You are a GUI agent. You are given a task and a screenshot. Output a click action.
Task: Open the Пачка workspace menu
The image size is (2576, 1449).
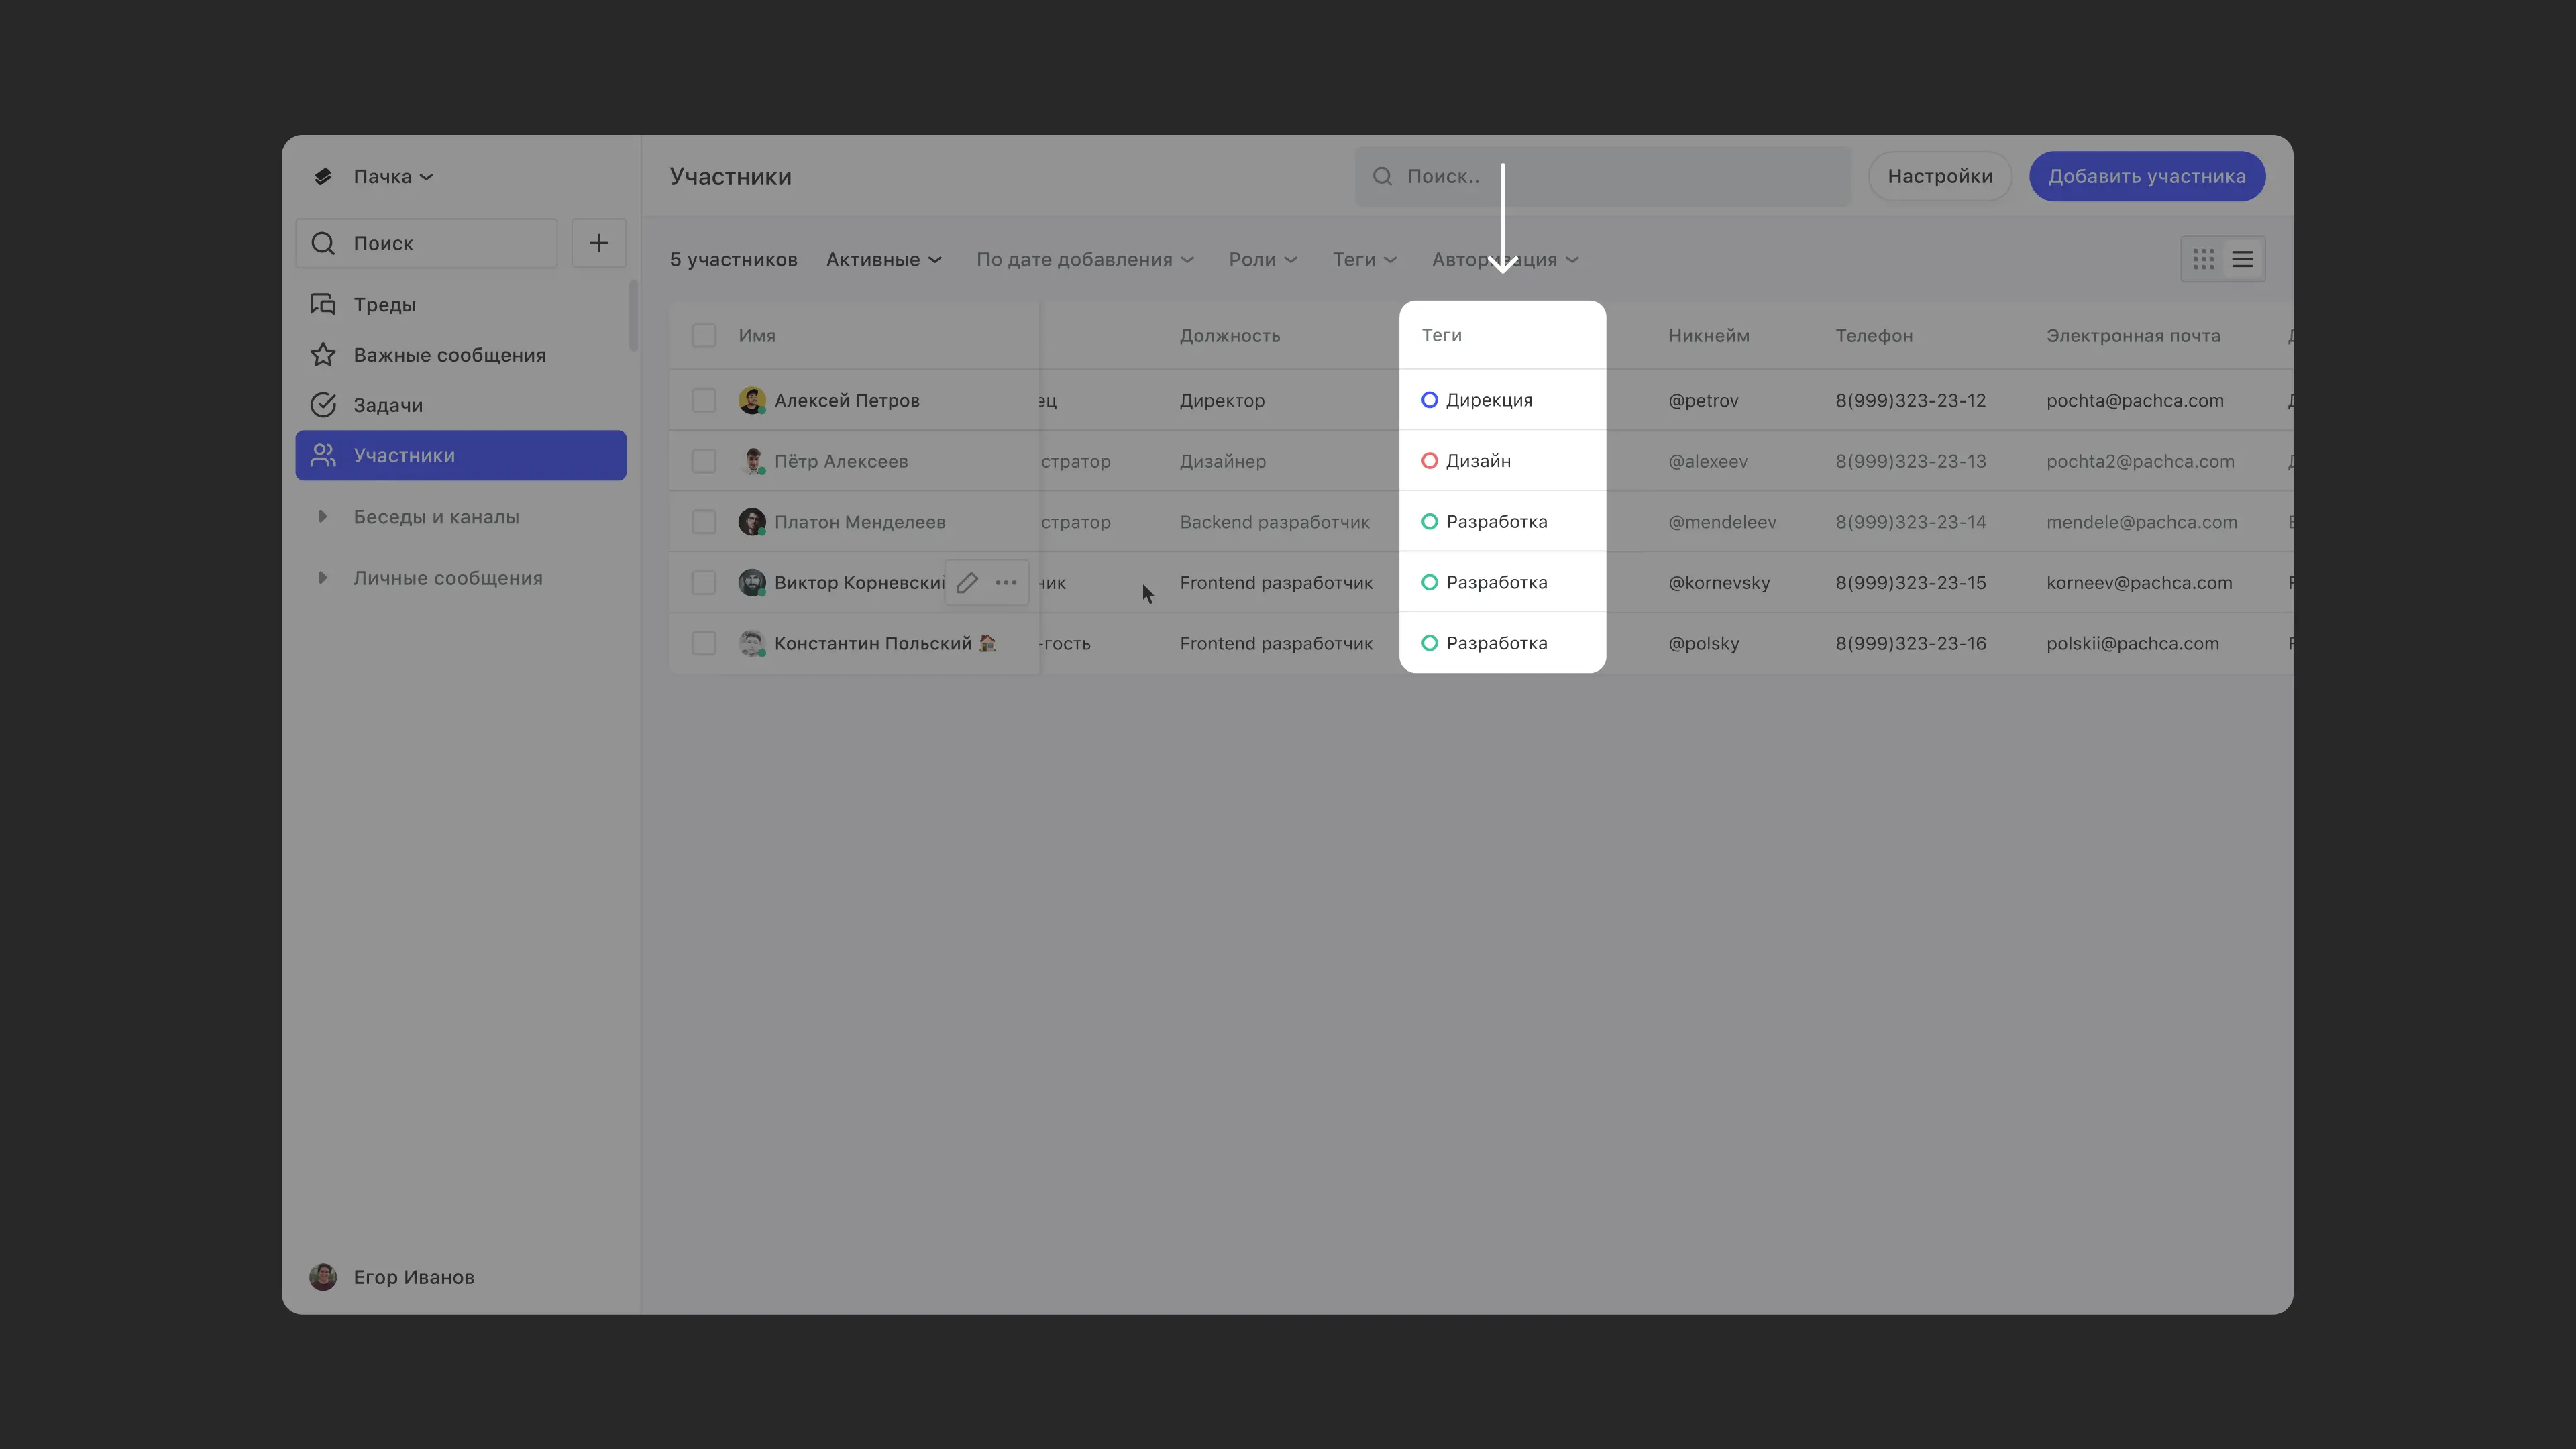click(391, 177)
